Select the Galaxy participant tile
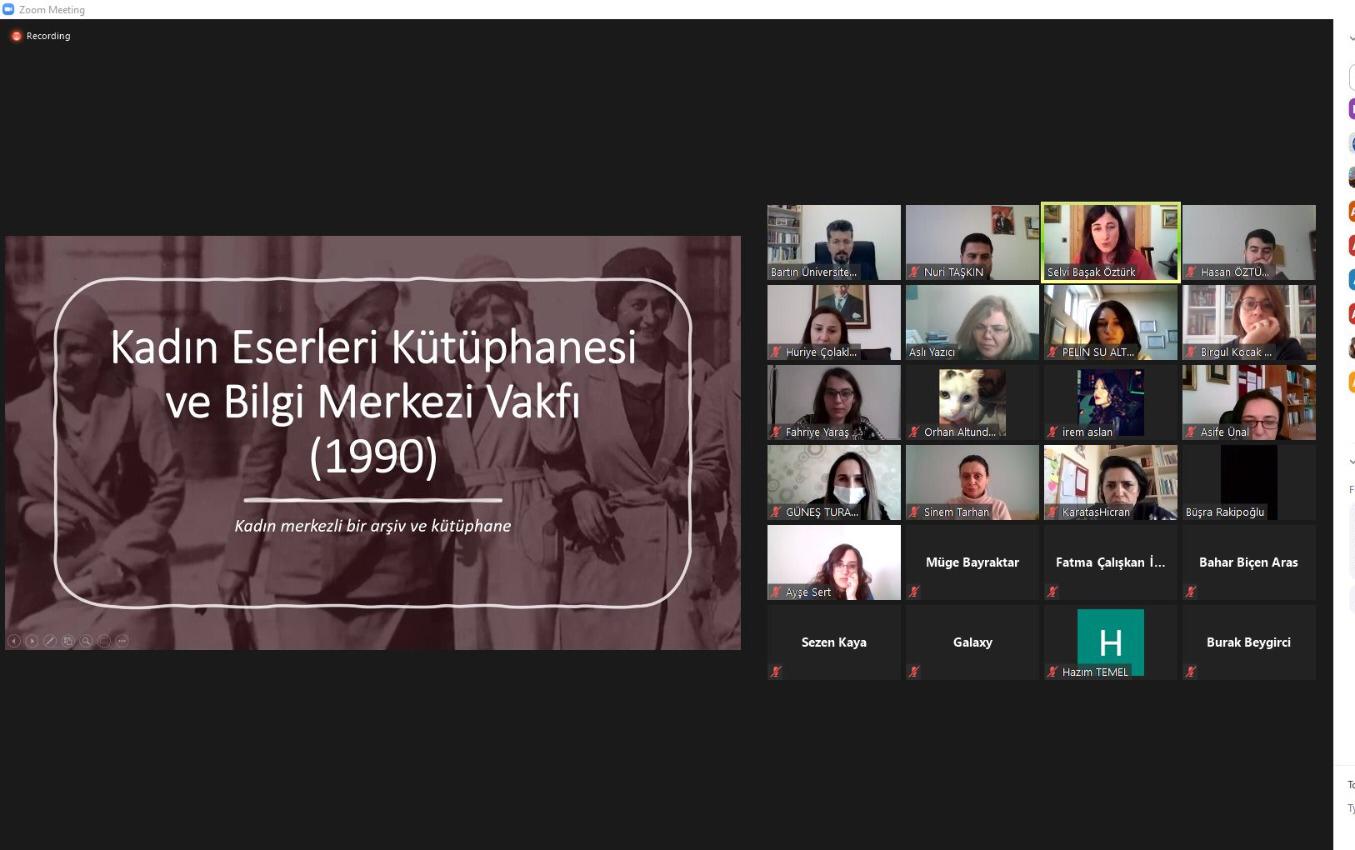Viewport: 1355px width, 850px height. [x=972, y=642]
